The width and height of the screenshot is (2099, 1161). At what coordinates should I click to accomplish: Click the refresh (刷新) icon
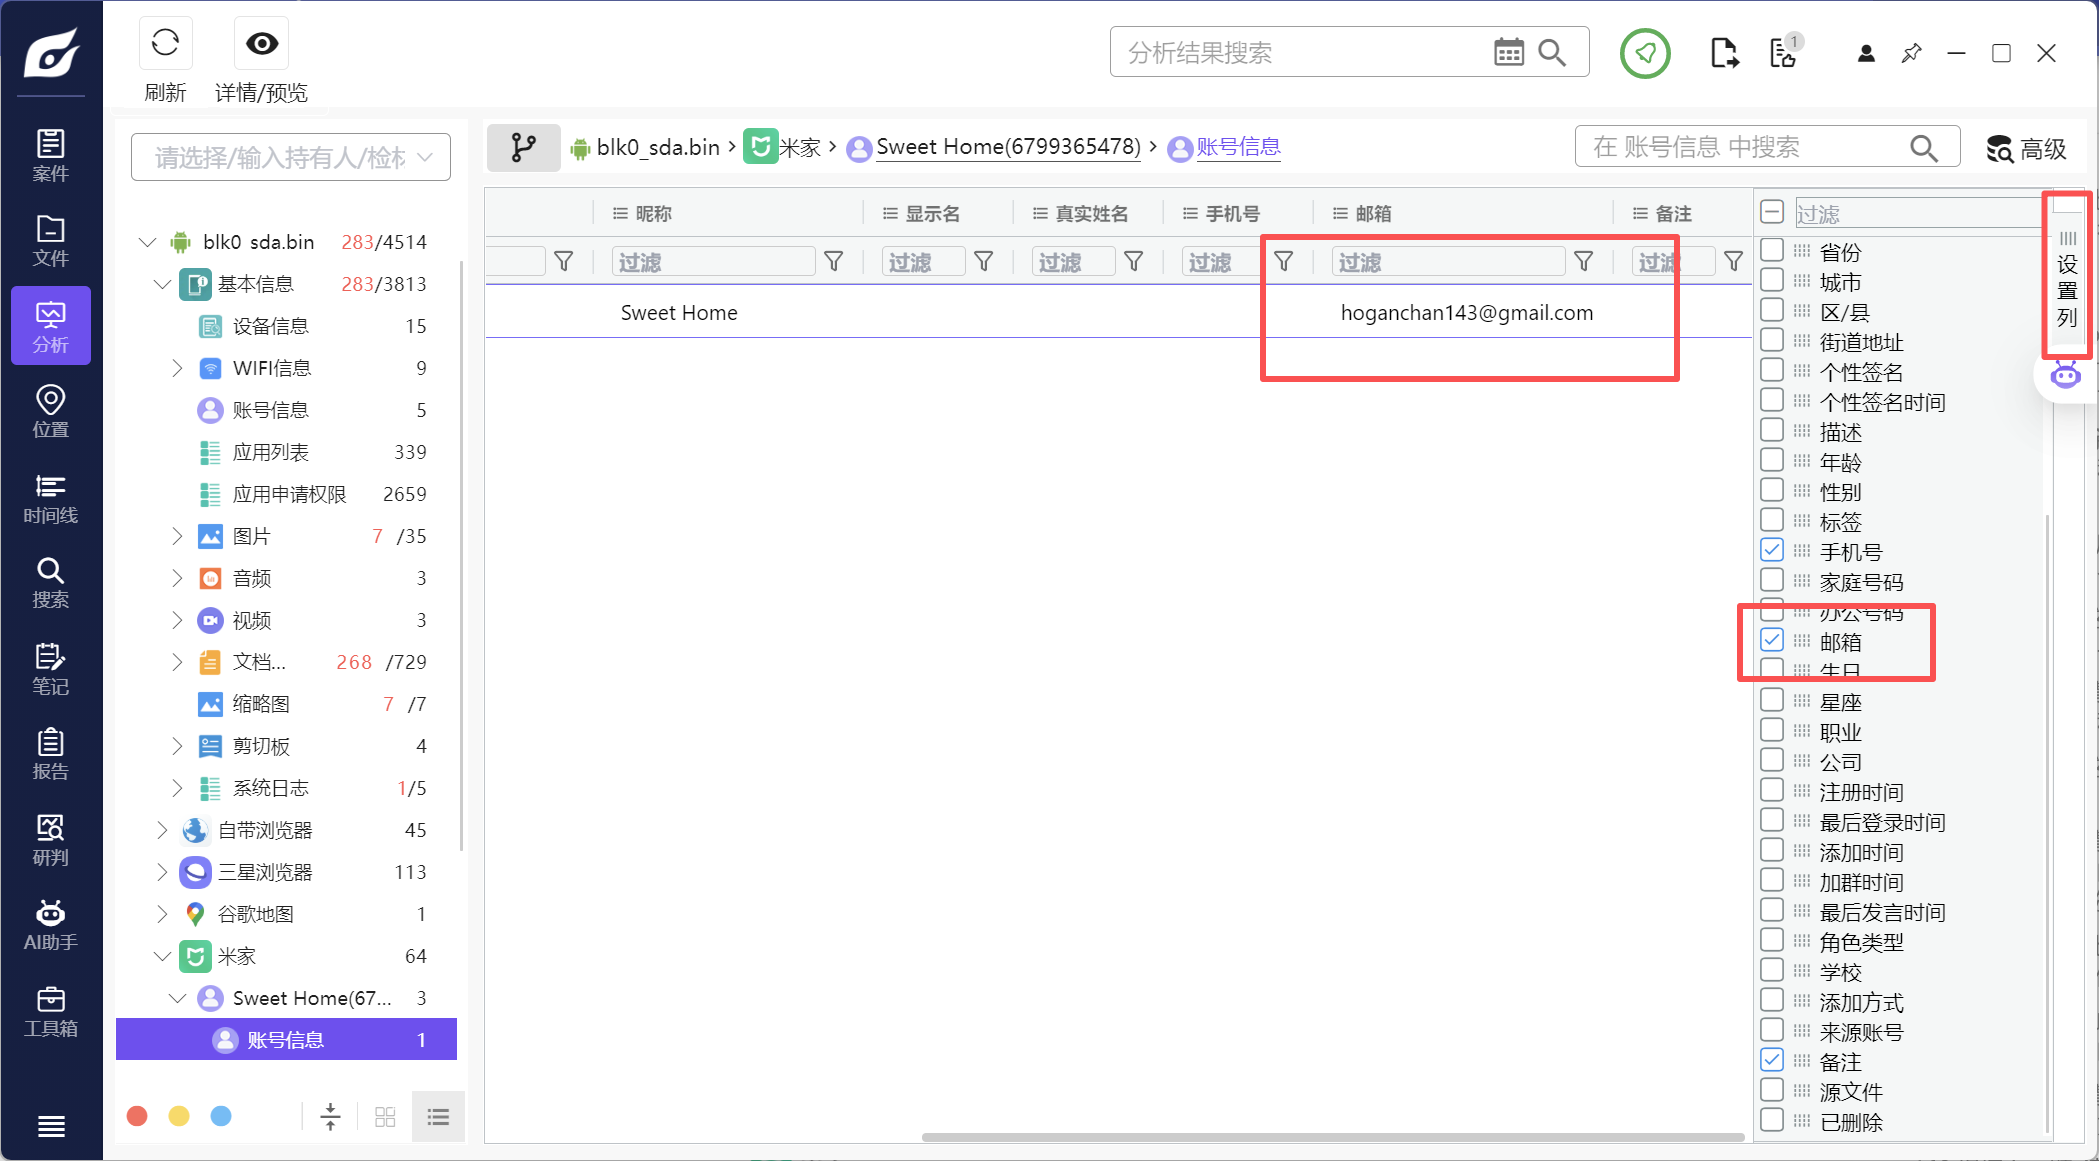coord(165,43)
